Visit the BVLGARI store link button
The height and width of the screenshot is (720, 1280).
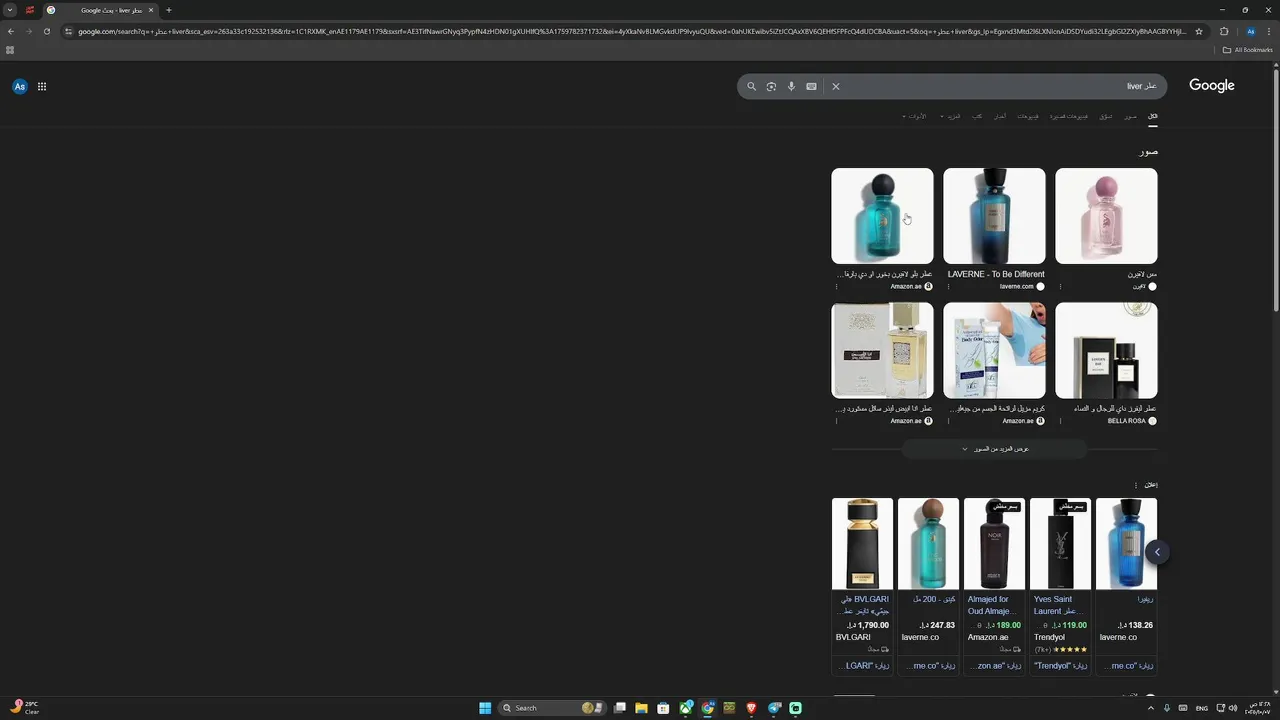tap(862, 665)
